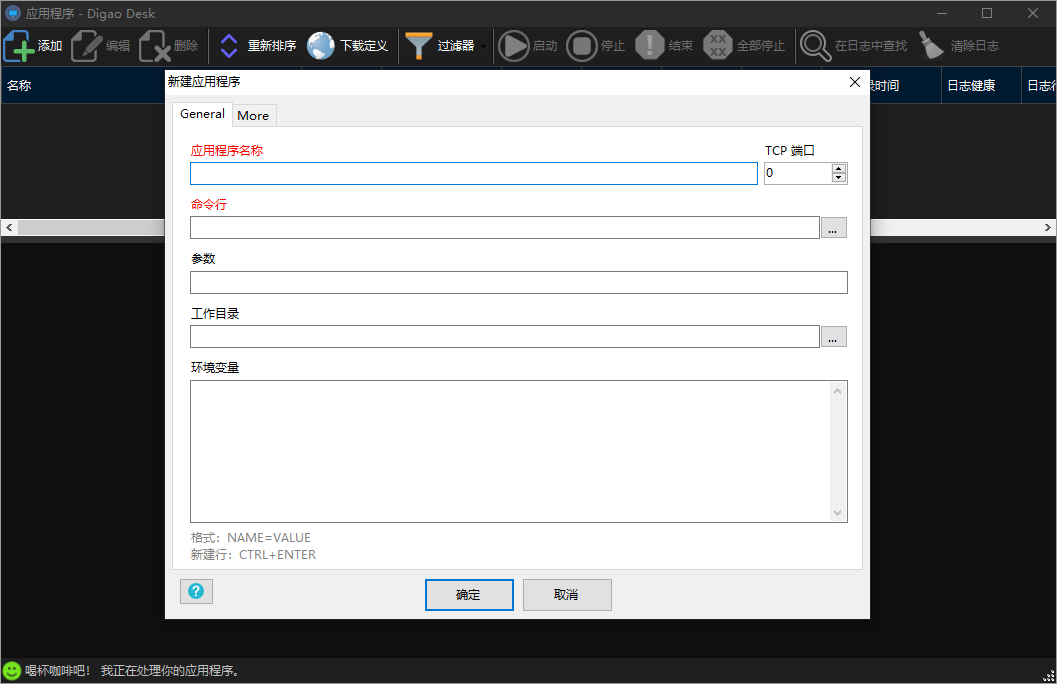The height and width of the screenshot is (684, 1057).
Task: Click the Terminate (结束) exclamation icon
Action: [650, 46]
